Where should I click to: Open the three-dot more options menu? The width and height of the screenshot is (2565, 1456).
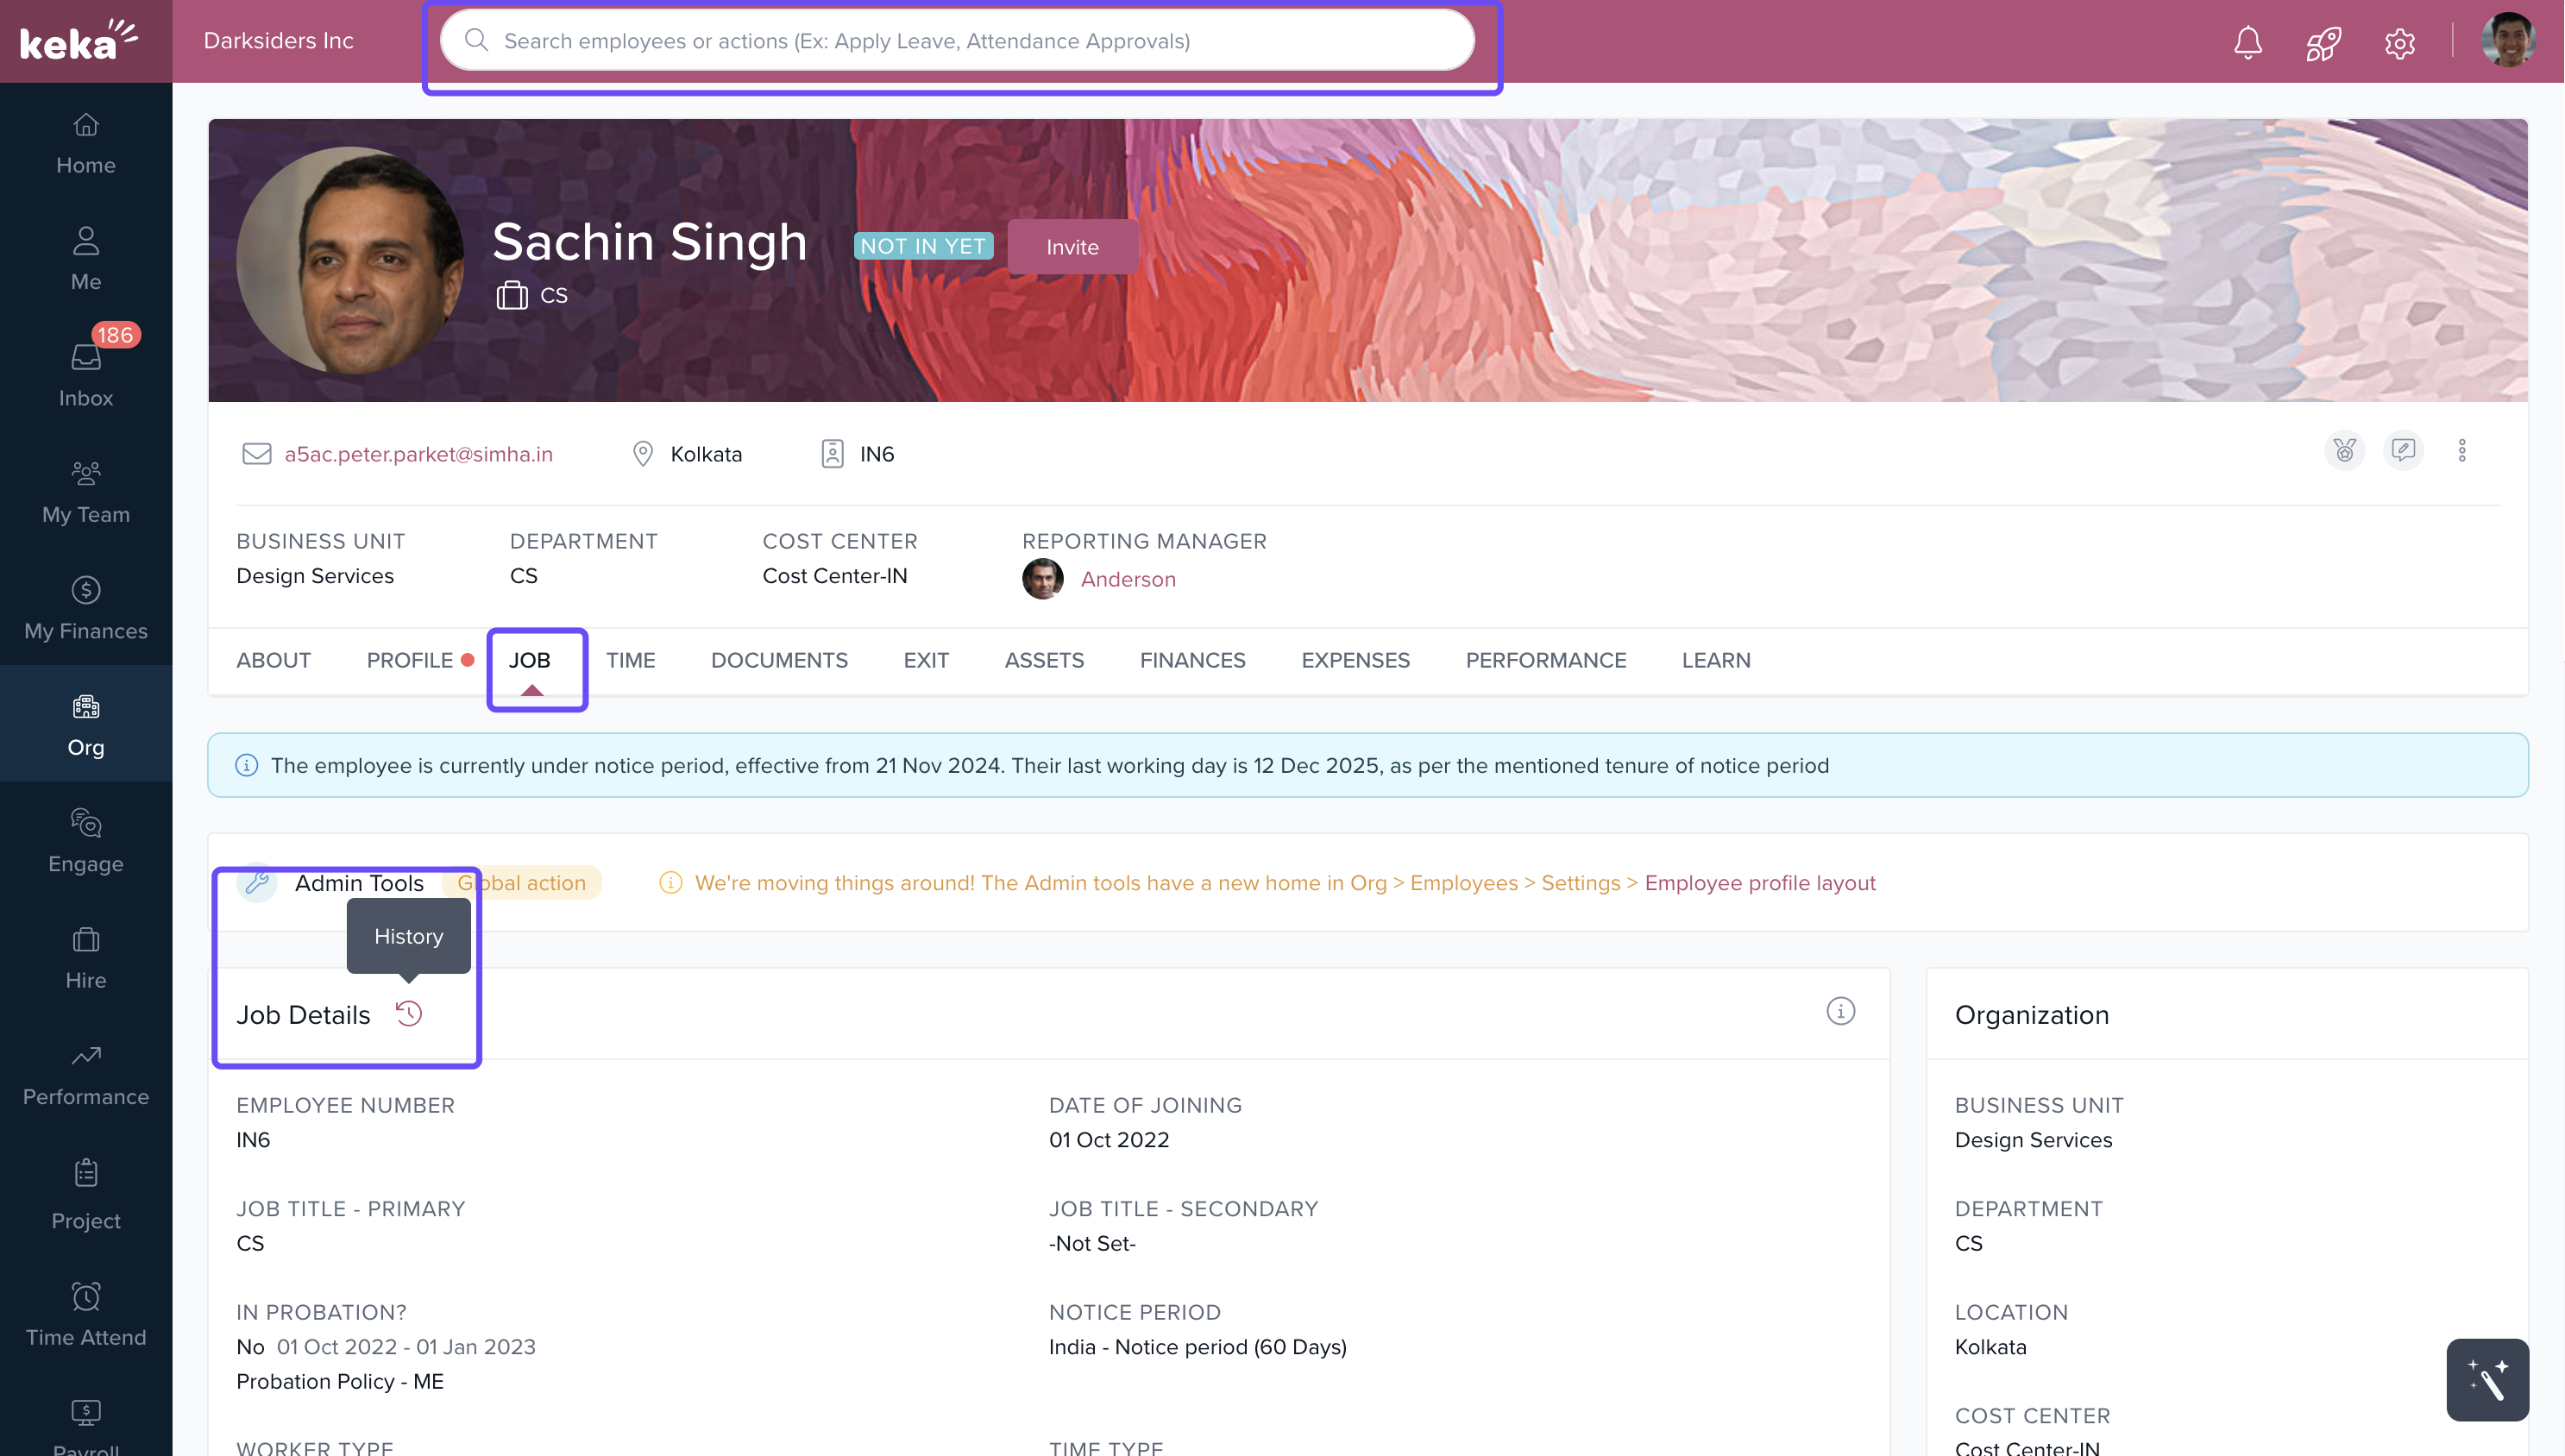tap(2462, 450)
